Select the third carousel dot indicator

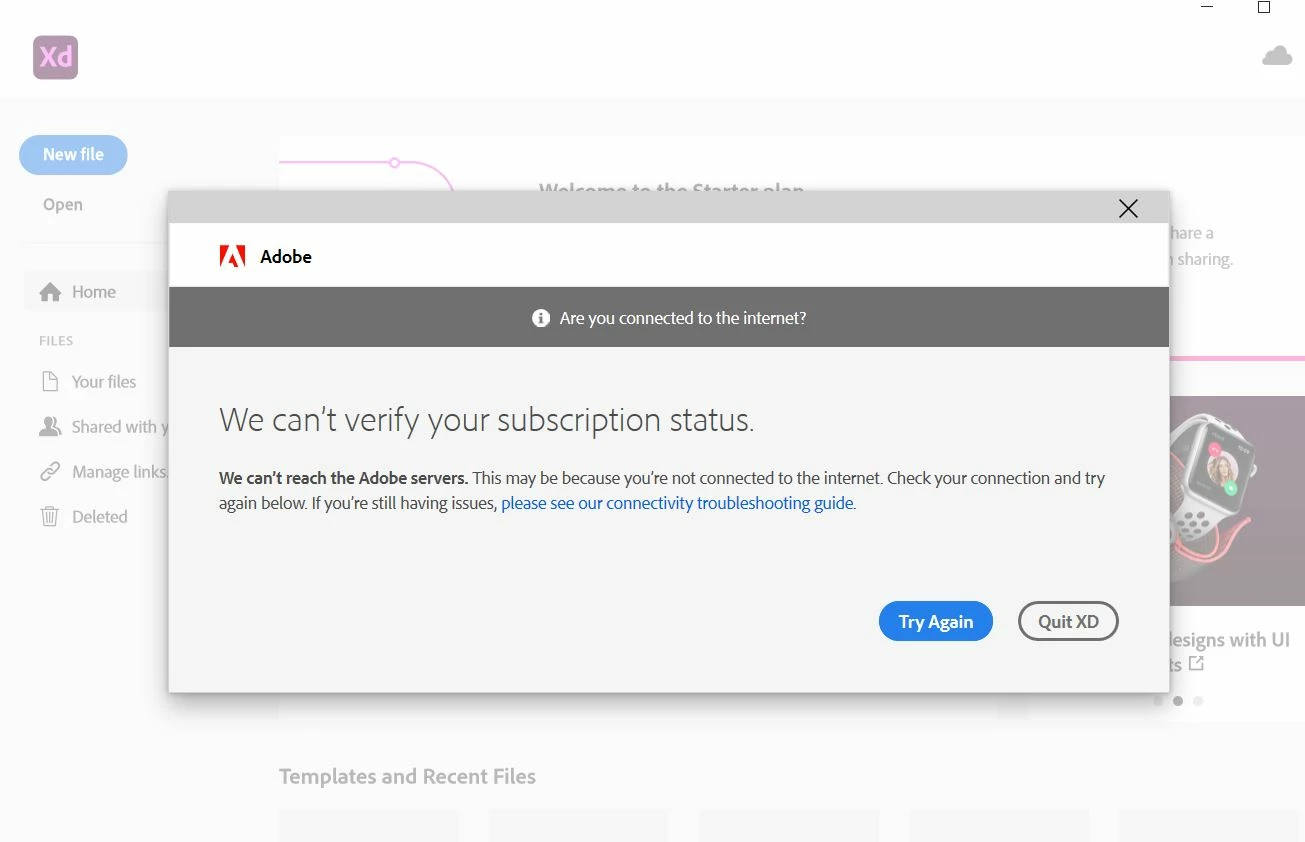[x=1198, y=701]
